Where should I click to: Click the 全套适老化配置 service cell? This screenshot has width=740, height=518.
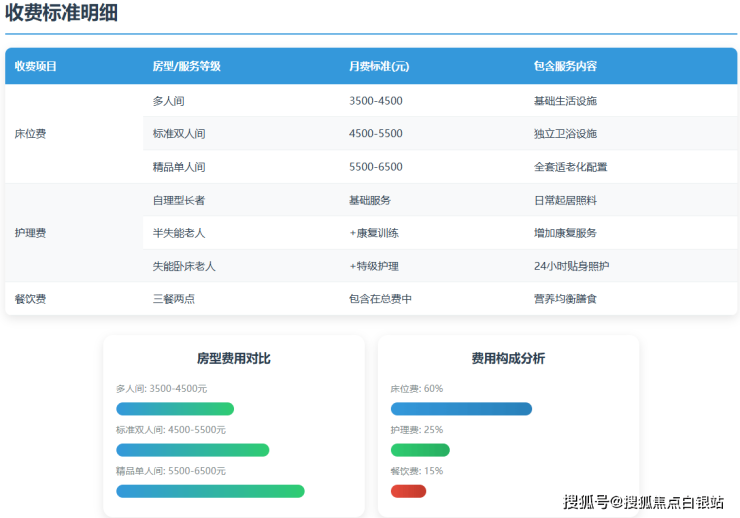(570, 167)
